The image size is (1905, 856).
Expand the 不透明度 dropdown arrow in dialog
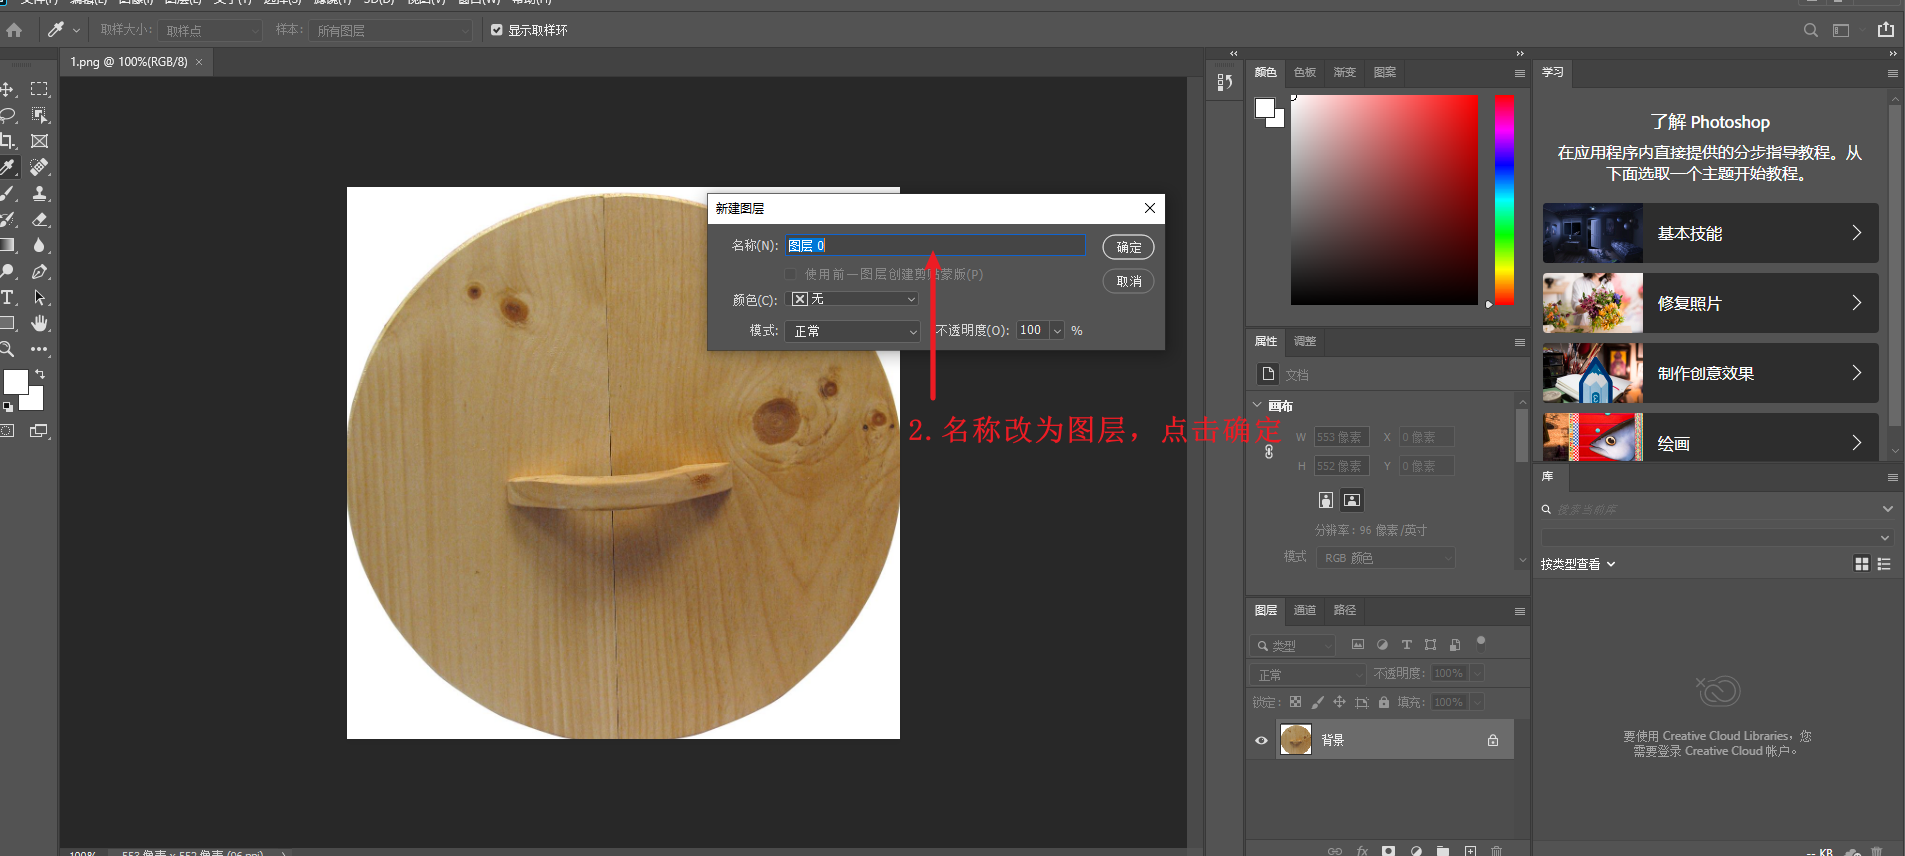(1057, 331)
